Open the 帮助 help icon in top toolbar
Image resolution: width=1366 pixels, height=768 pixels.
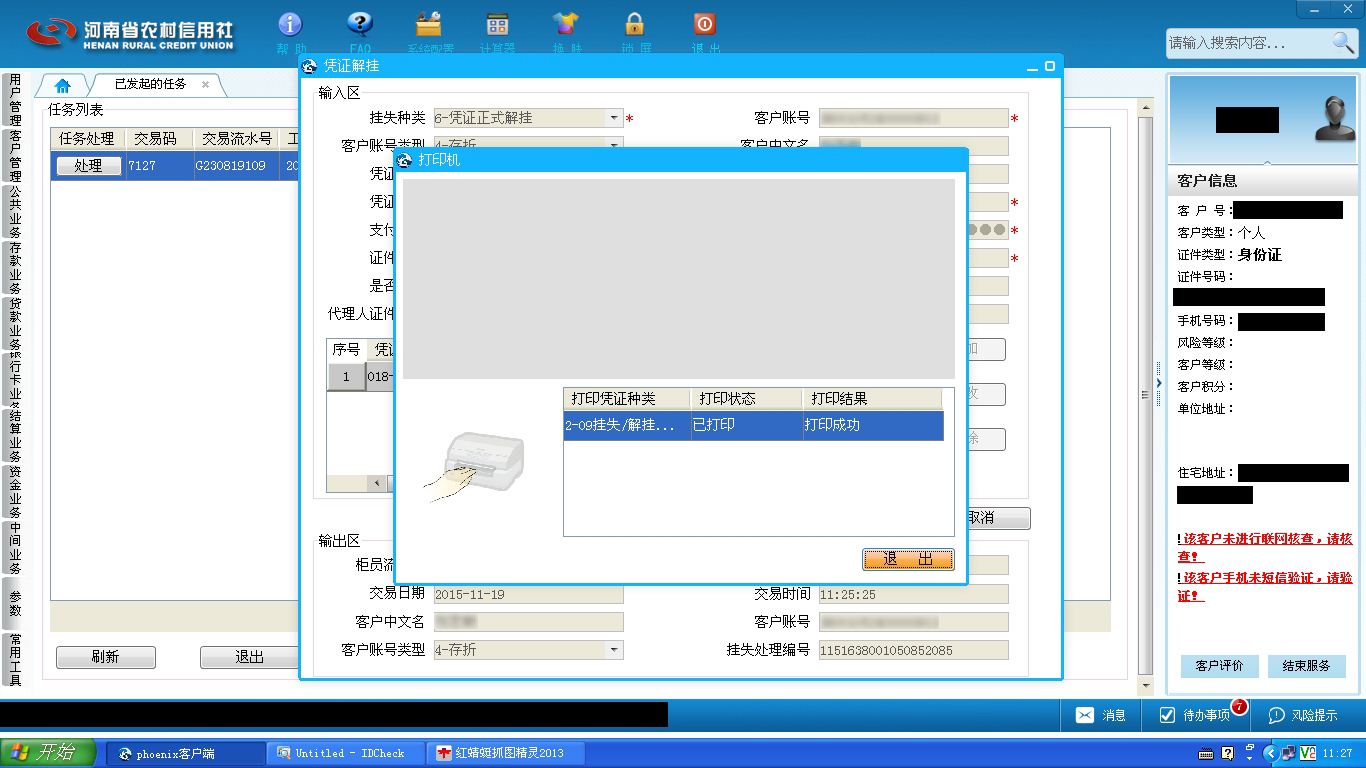pos(290,24)
